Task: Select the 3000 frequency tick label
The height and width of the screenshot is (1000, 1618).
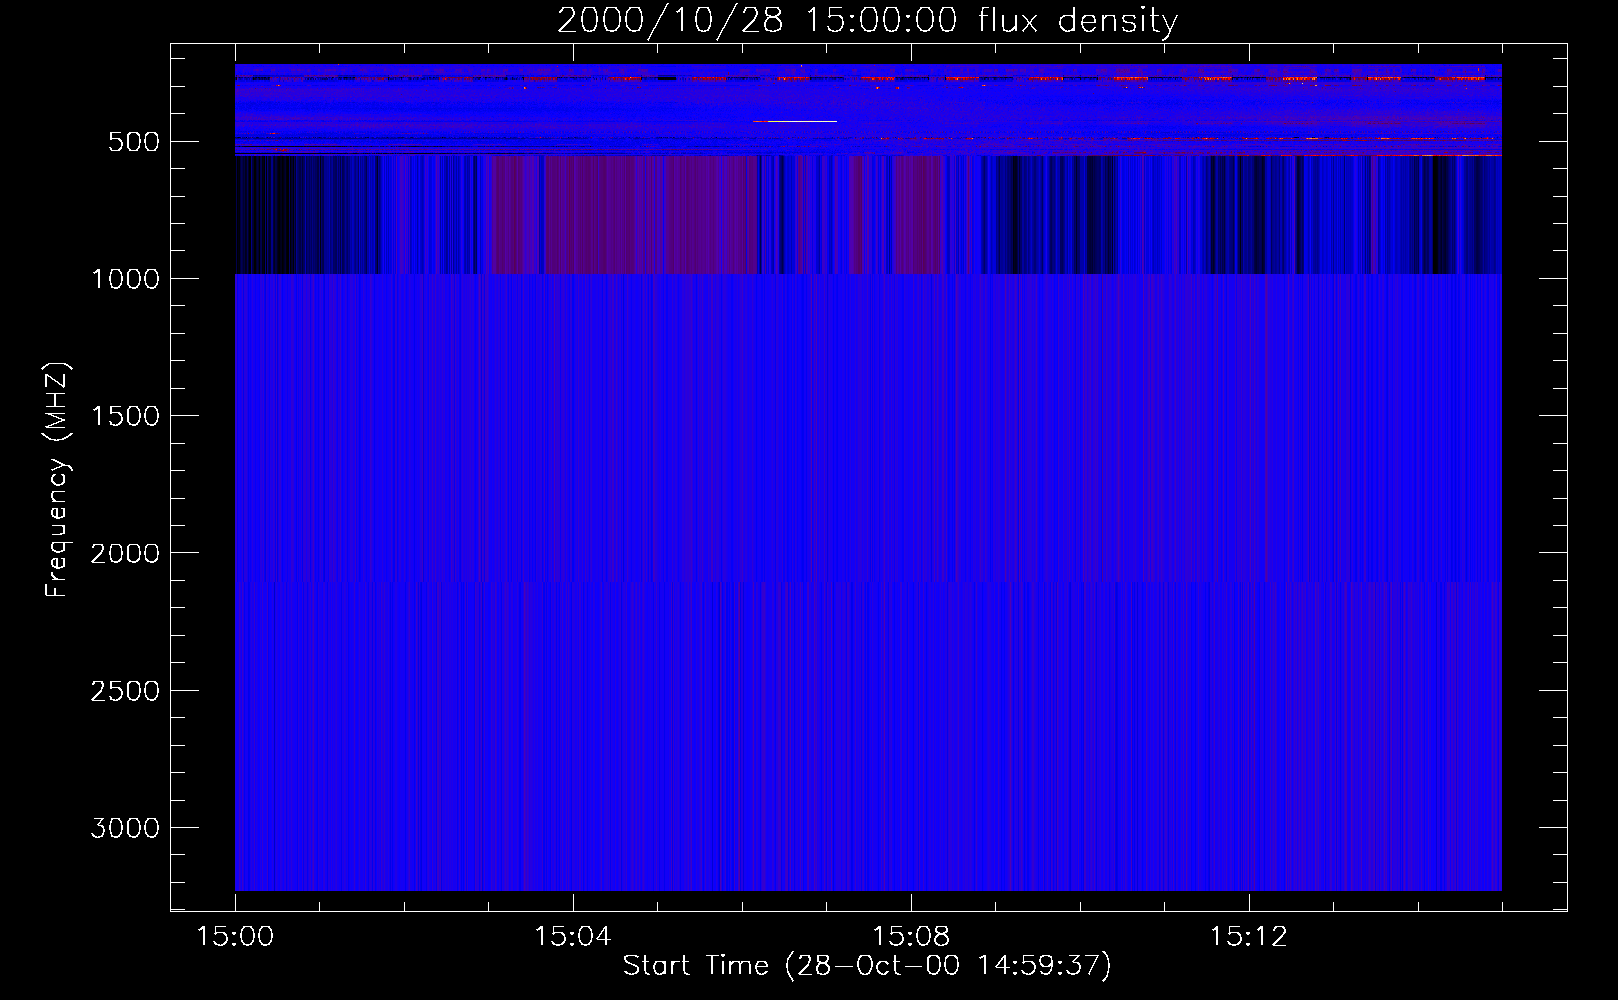Action: [125, 828]
